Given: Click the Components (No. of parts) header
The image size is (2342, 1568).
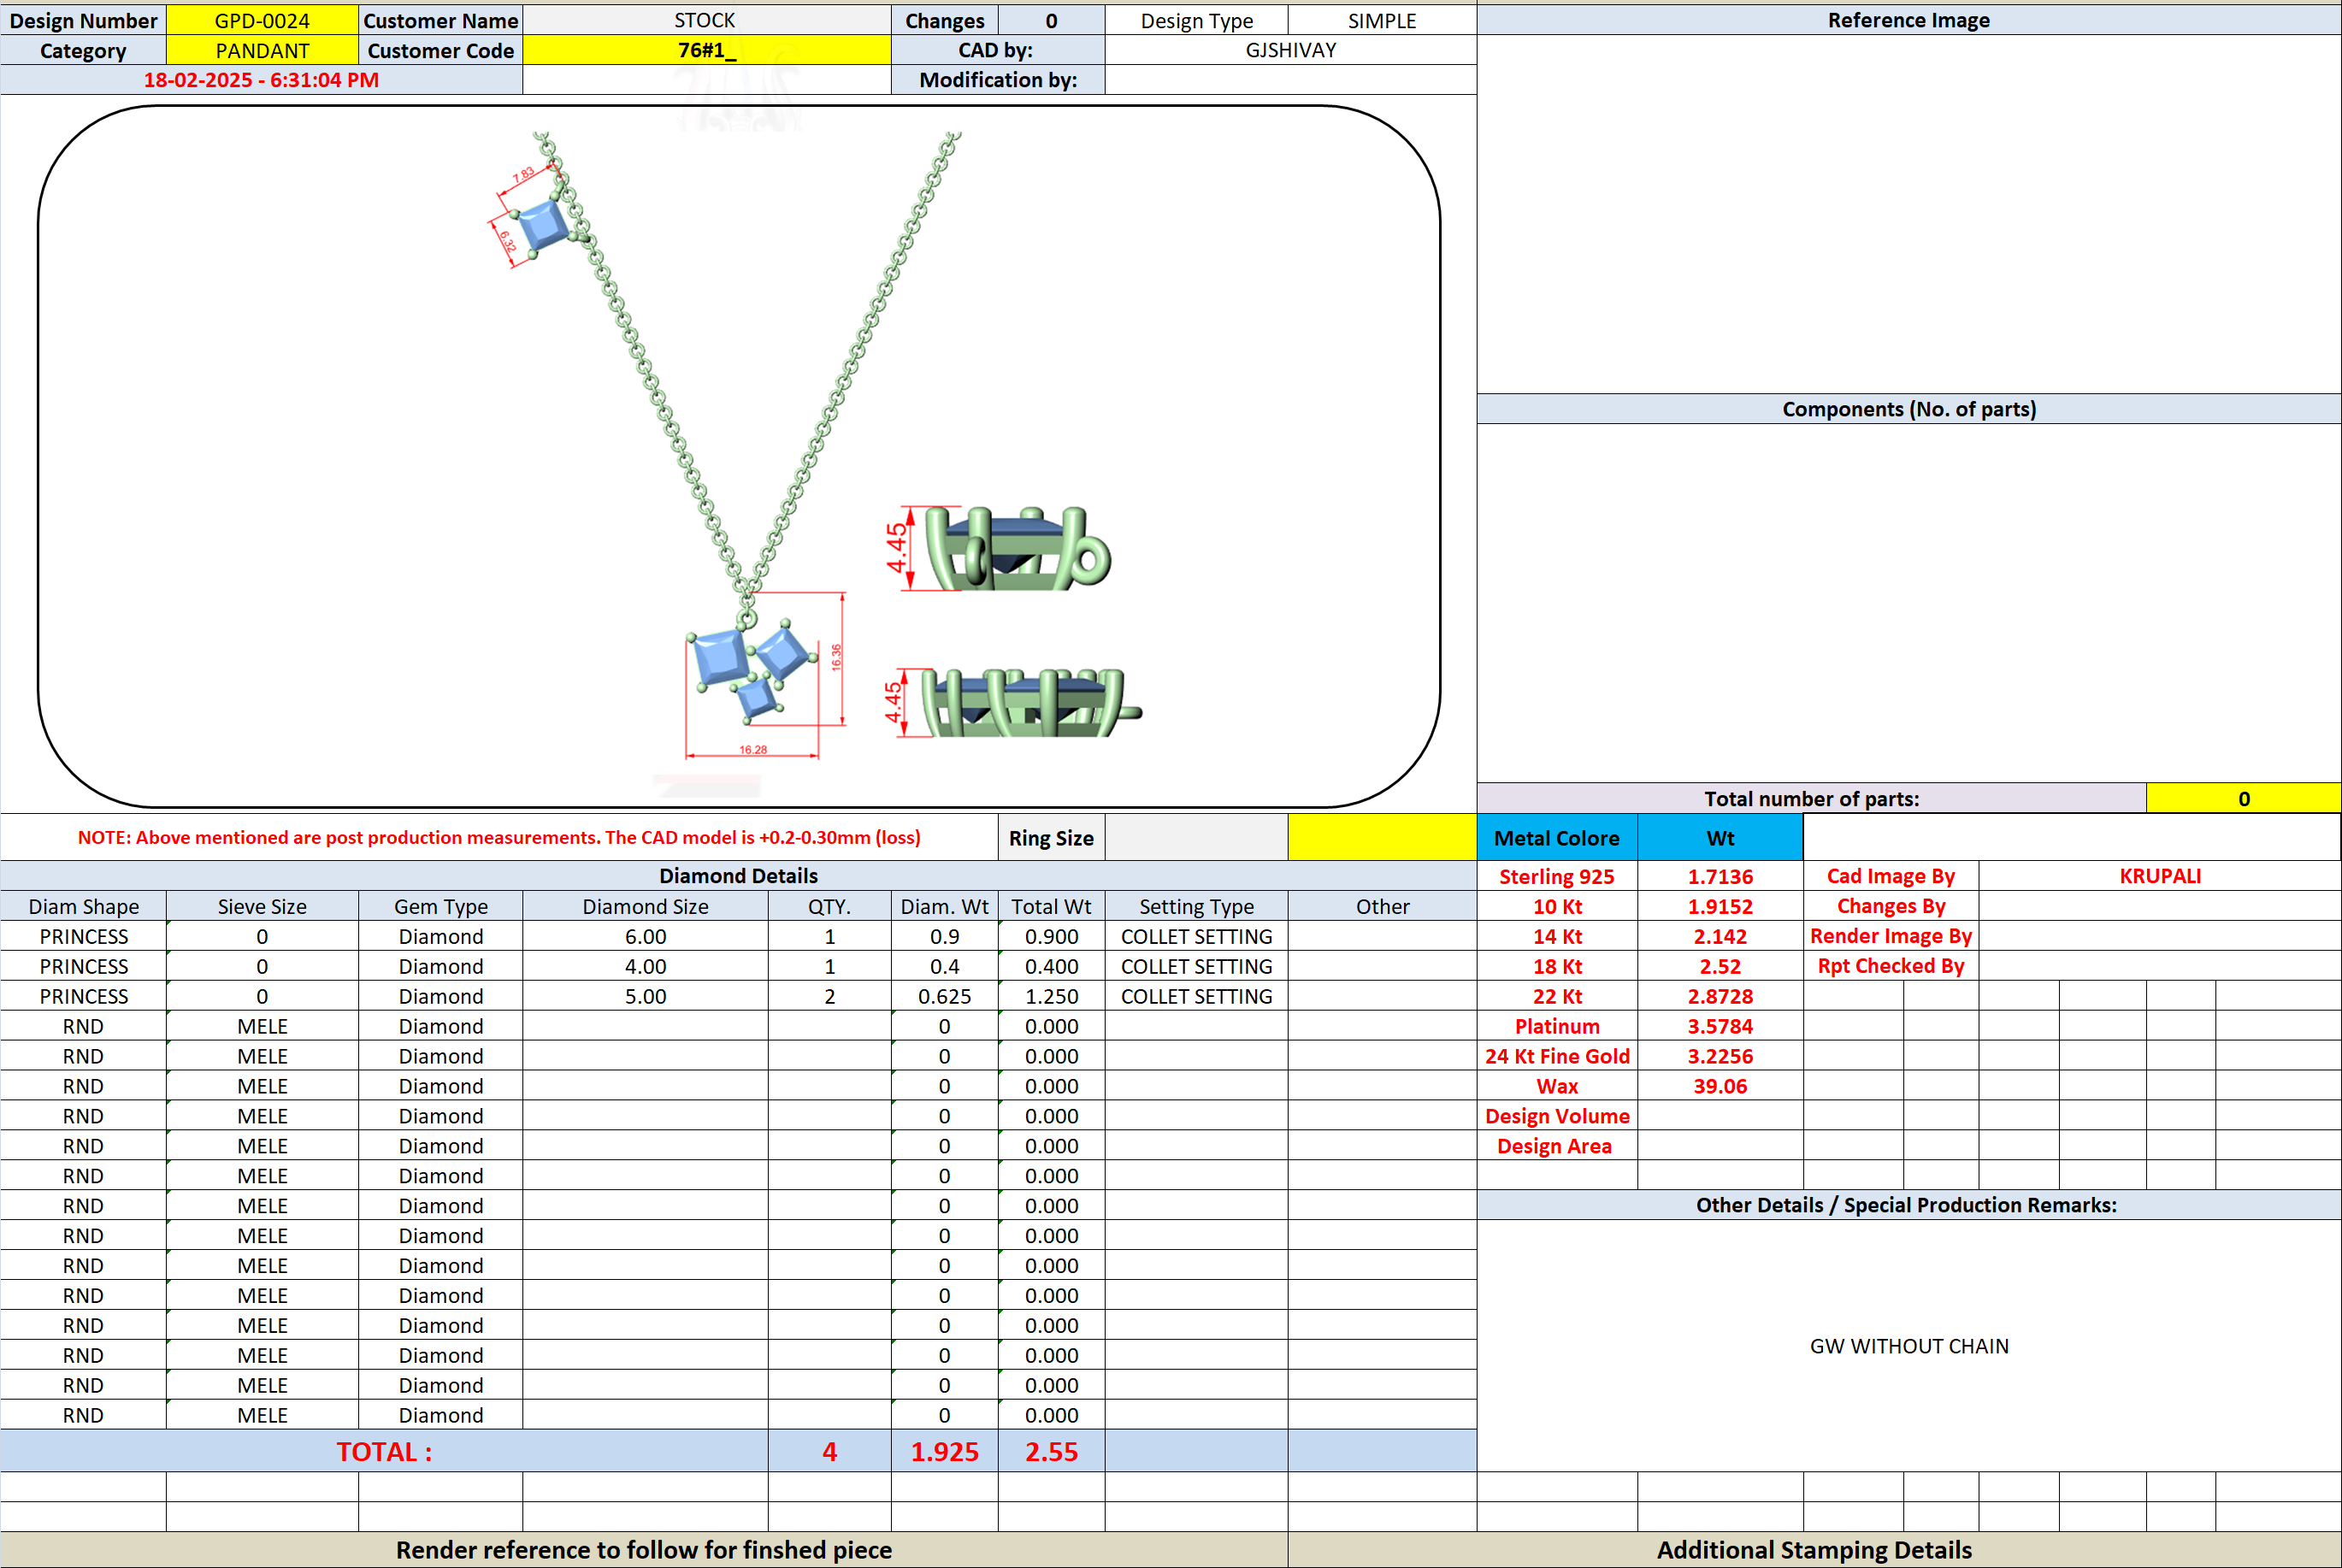Looking at the screenshot, I should [x=1908, y=409].
